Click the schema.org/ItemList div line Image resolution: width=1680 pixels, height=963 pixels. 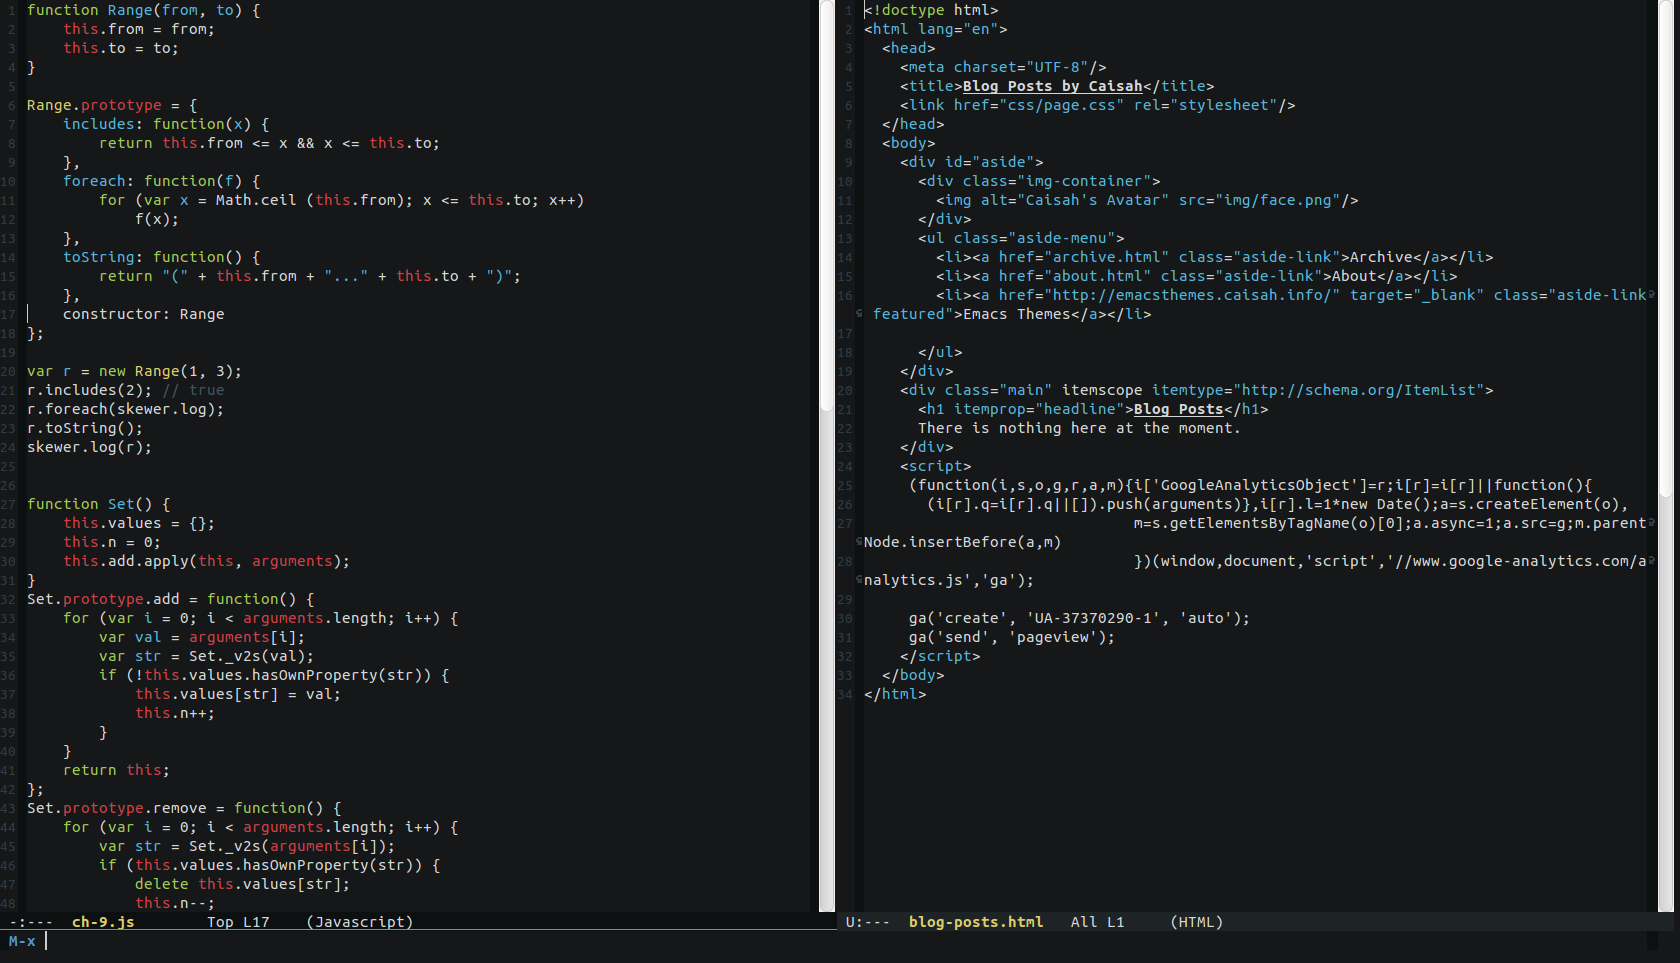tap(1196, 390)
